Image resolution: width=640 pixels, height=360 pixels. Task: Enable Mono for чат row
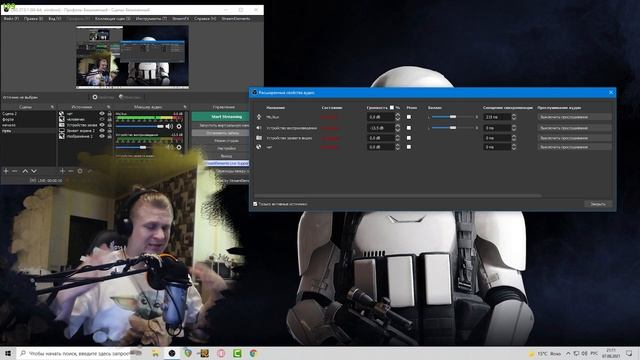[409, 147]
